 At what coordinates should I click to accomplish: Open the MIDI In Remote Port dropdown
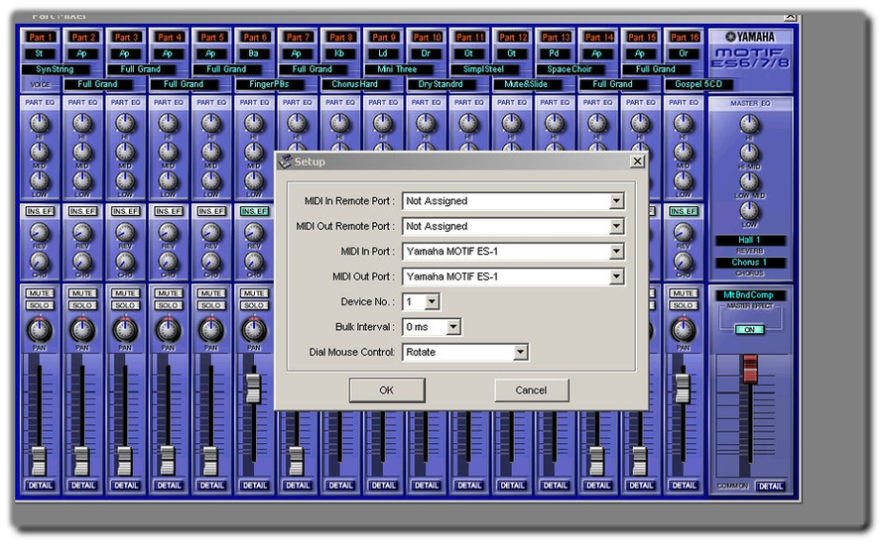click(x=617, y=201)
